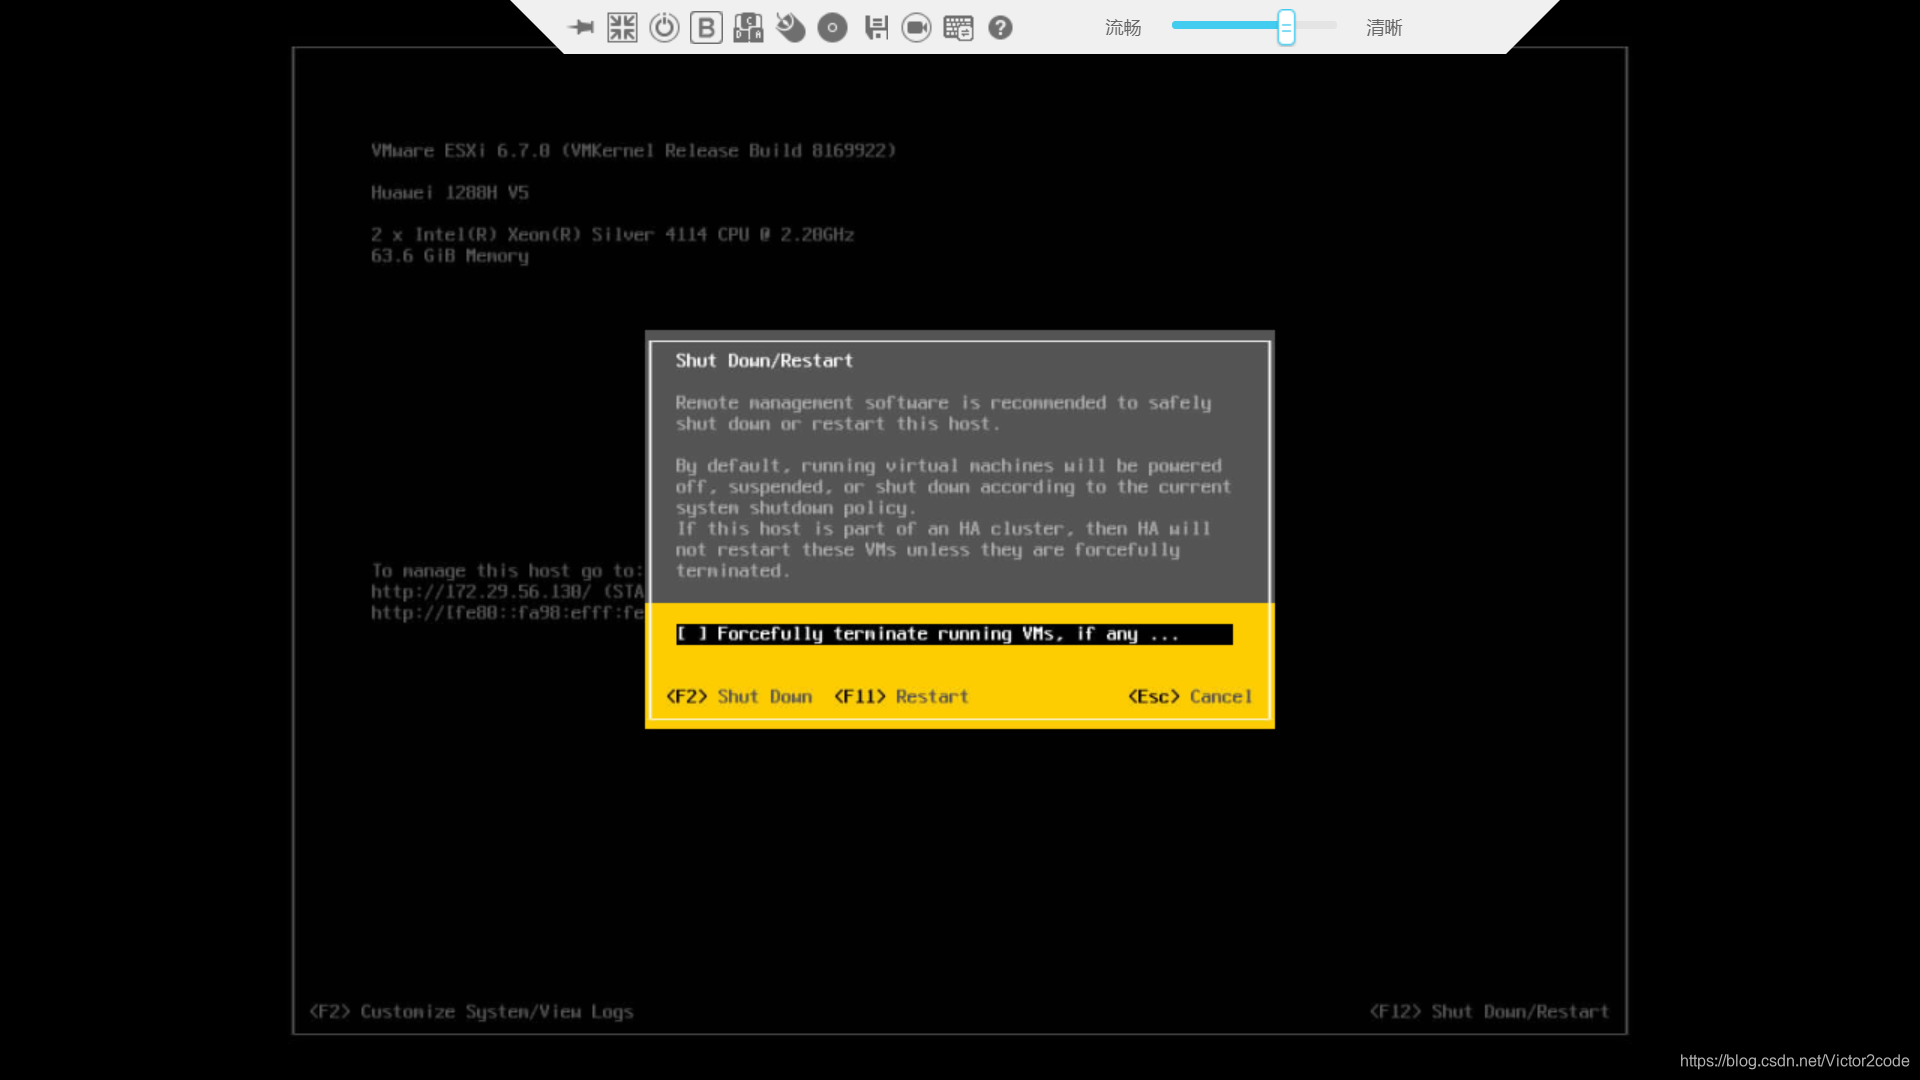Click the floppy-style virtual media icon
Image resolution: width=1920 pixels, height=1080 pixels.
[x=876, y=27]
